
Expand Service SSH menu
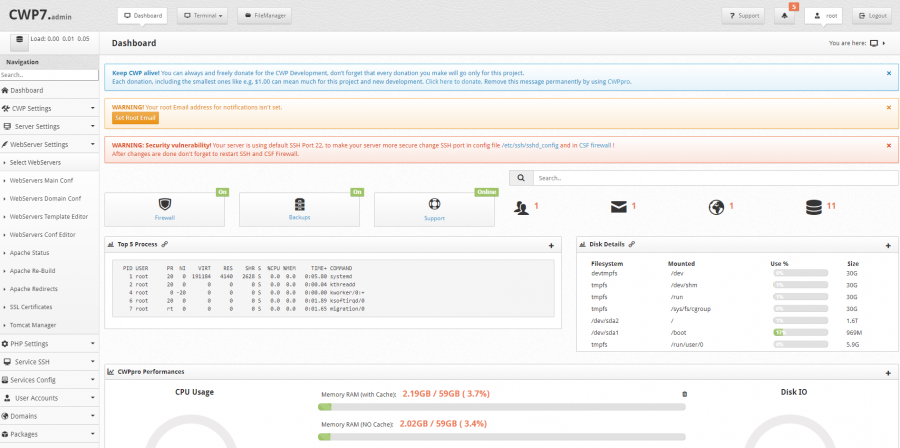coord(49,362)
